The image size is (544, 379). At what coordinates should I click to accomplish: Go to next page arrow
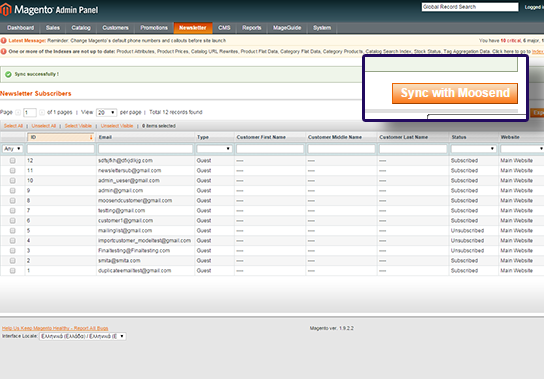tap(42, 112)
